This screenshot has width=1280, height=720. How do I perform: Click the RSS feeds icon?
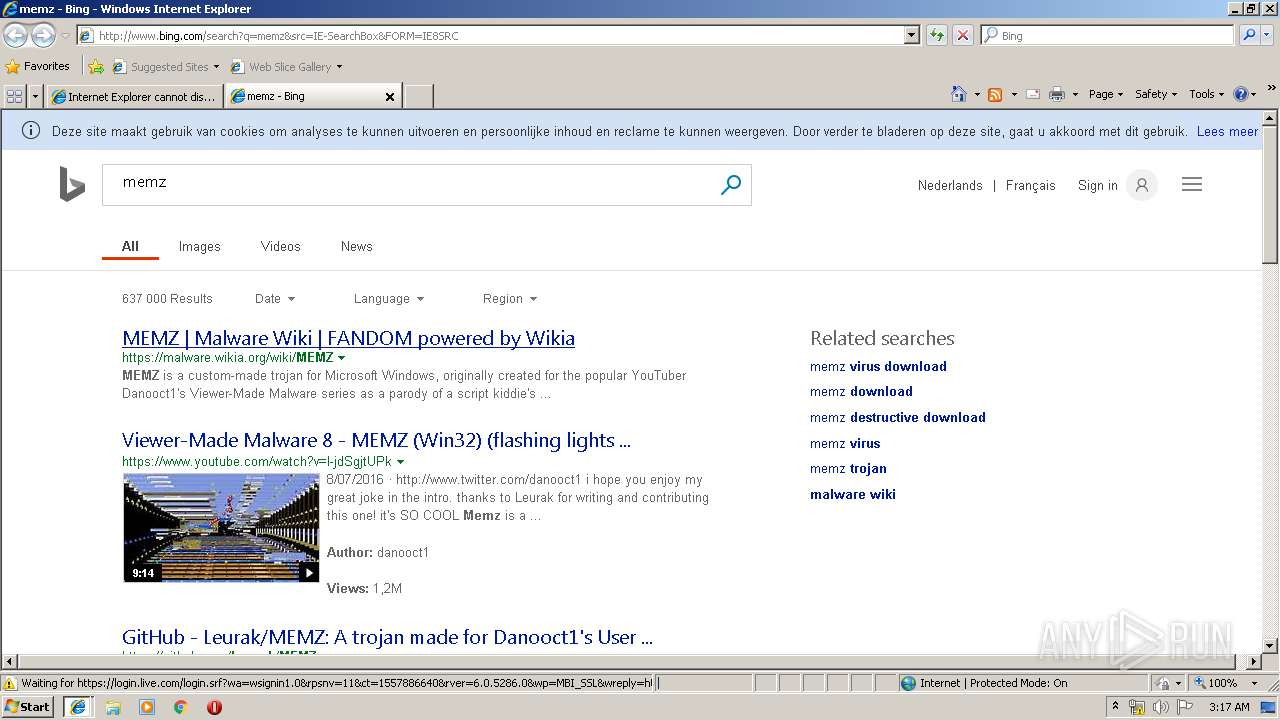[x=995, y=94]
